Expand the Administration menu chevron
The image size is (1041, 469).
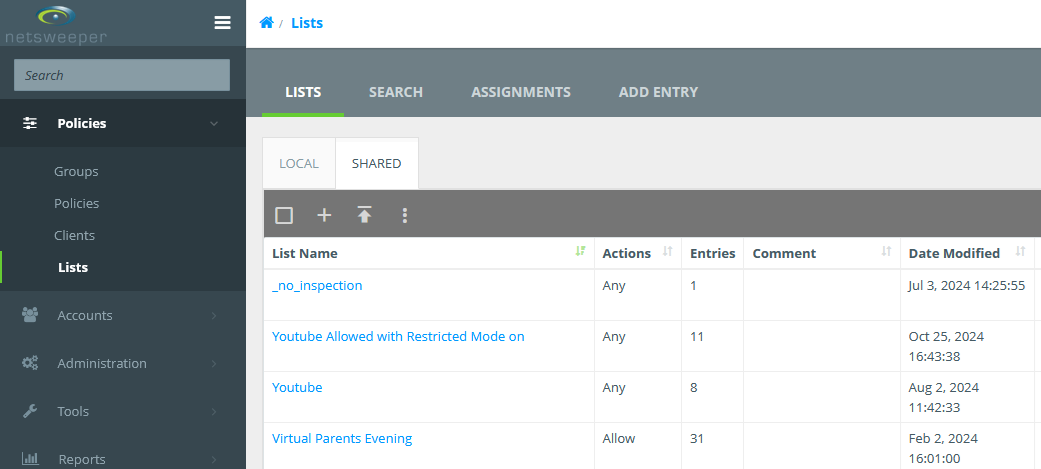214,363
